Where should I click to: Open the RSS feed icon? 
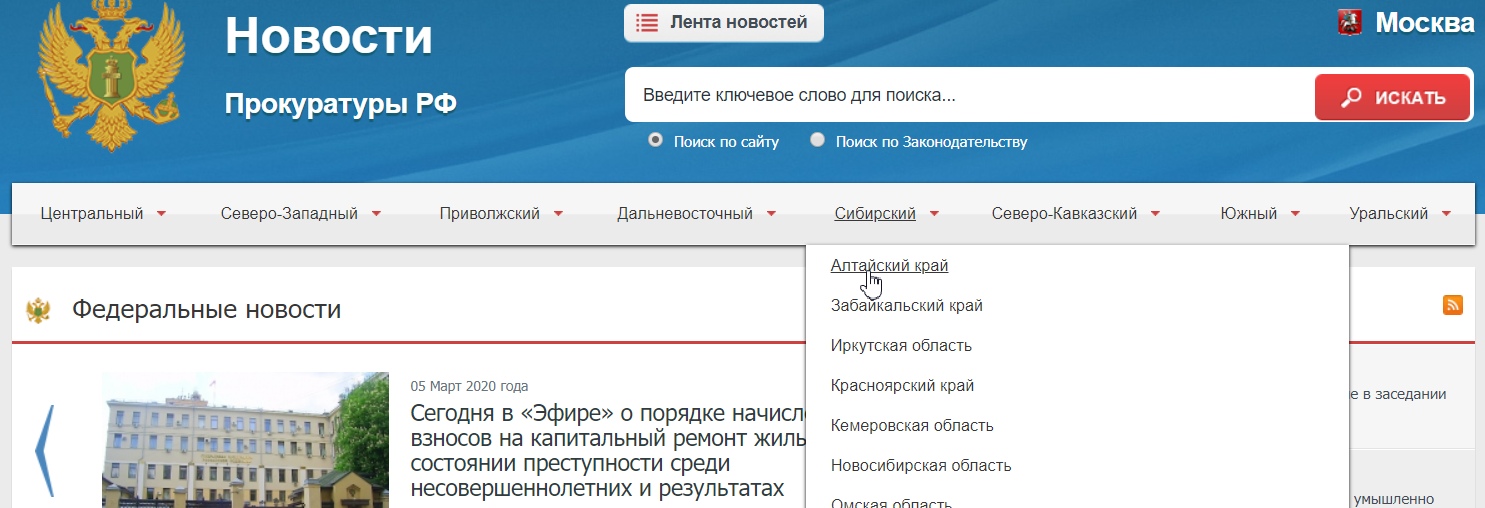click(x=1453, y=305)
